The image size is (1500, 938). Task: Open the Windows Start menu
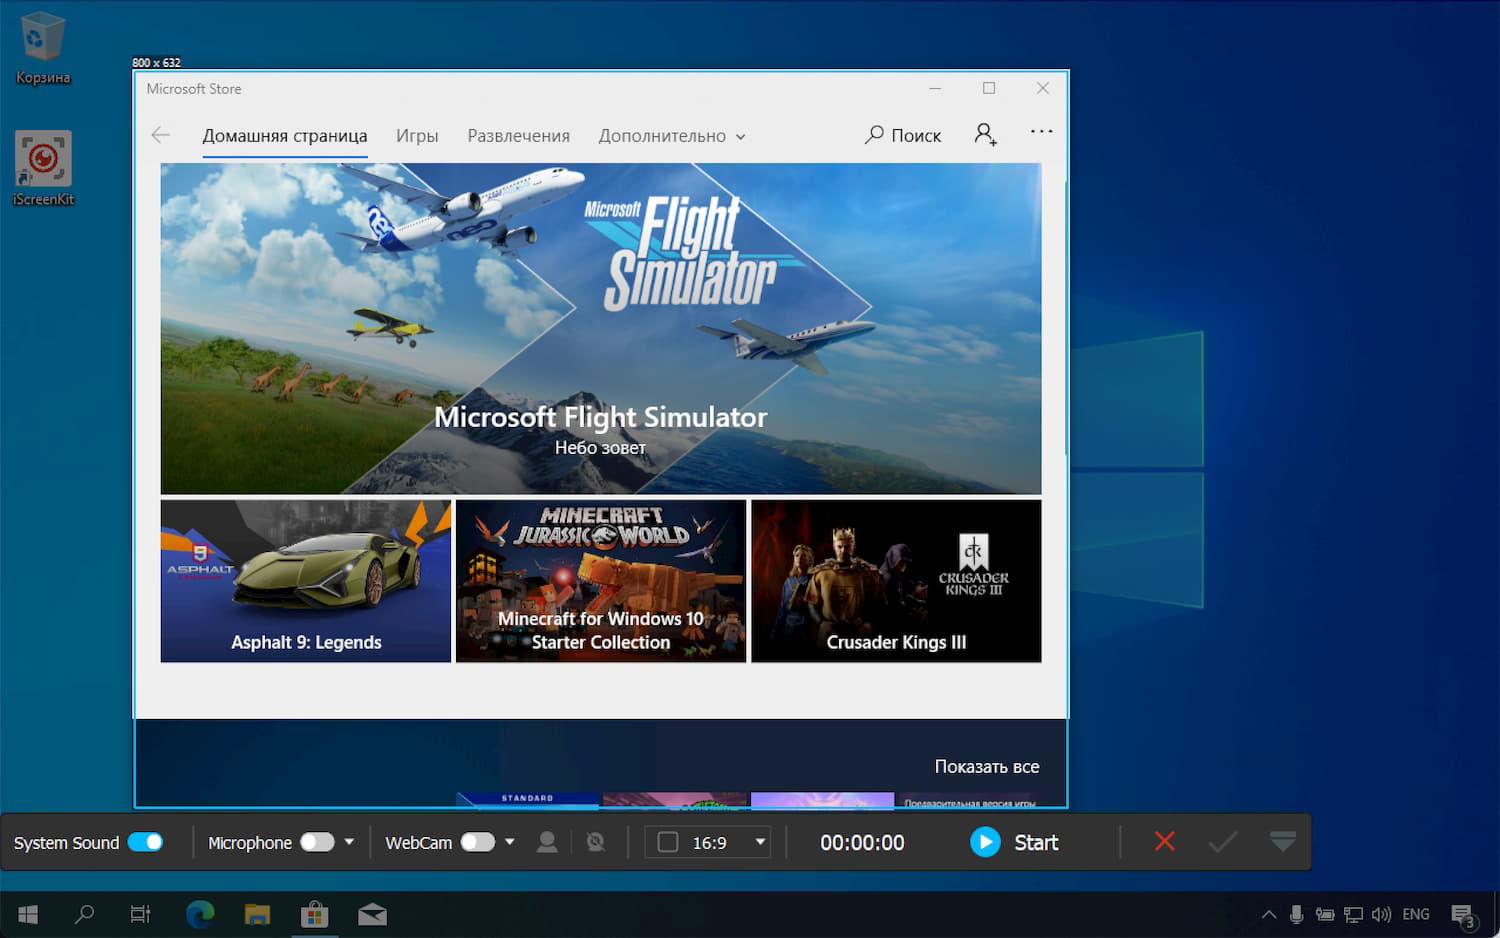click(28, 914)
